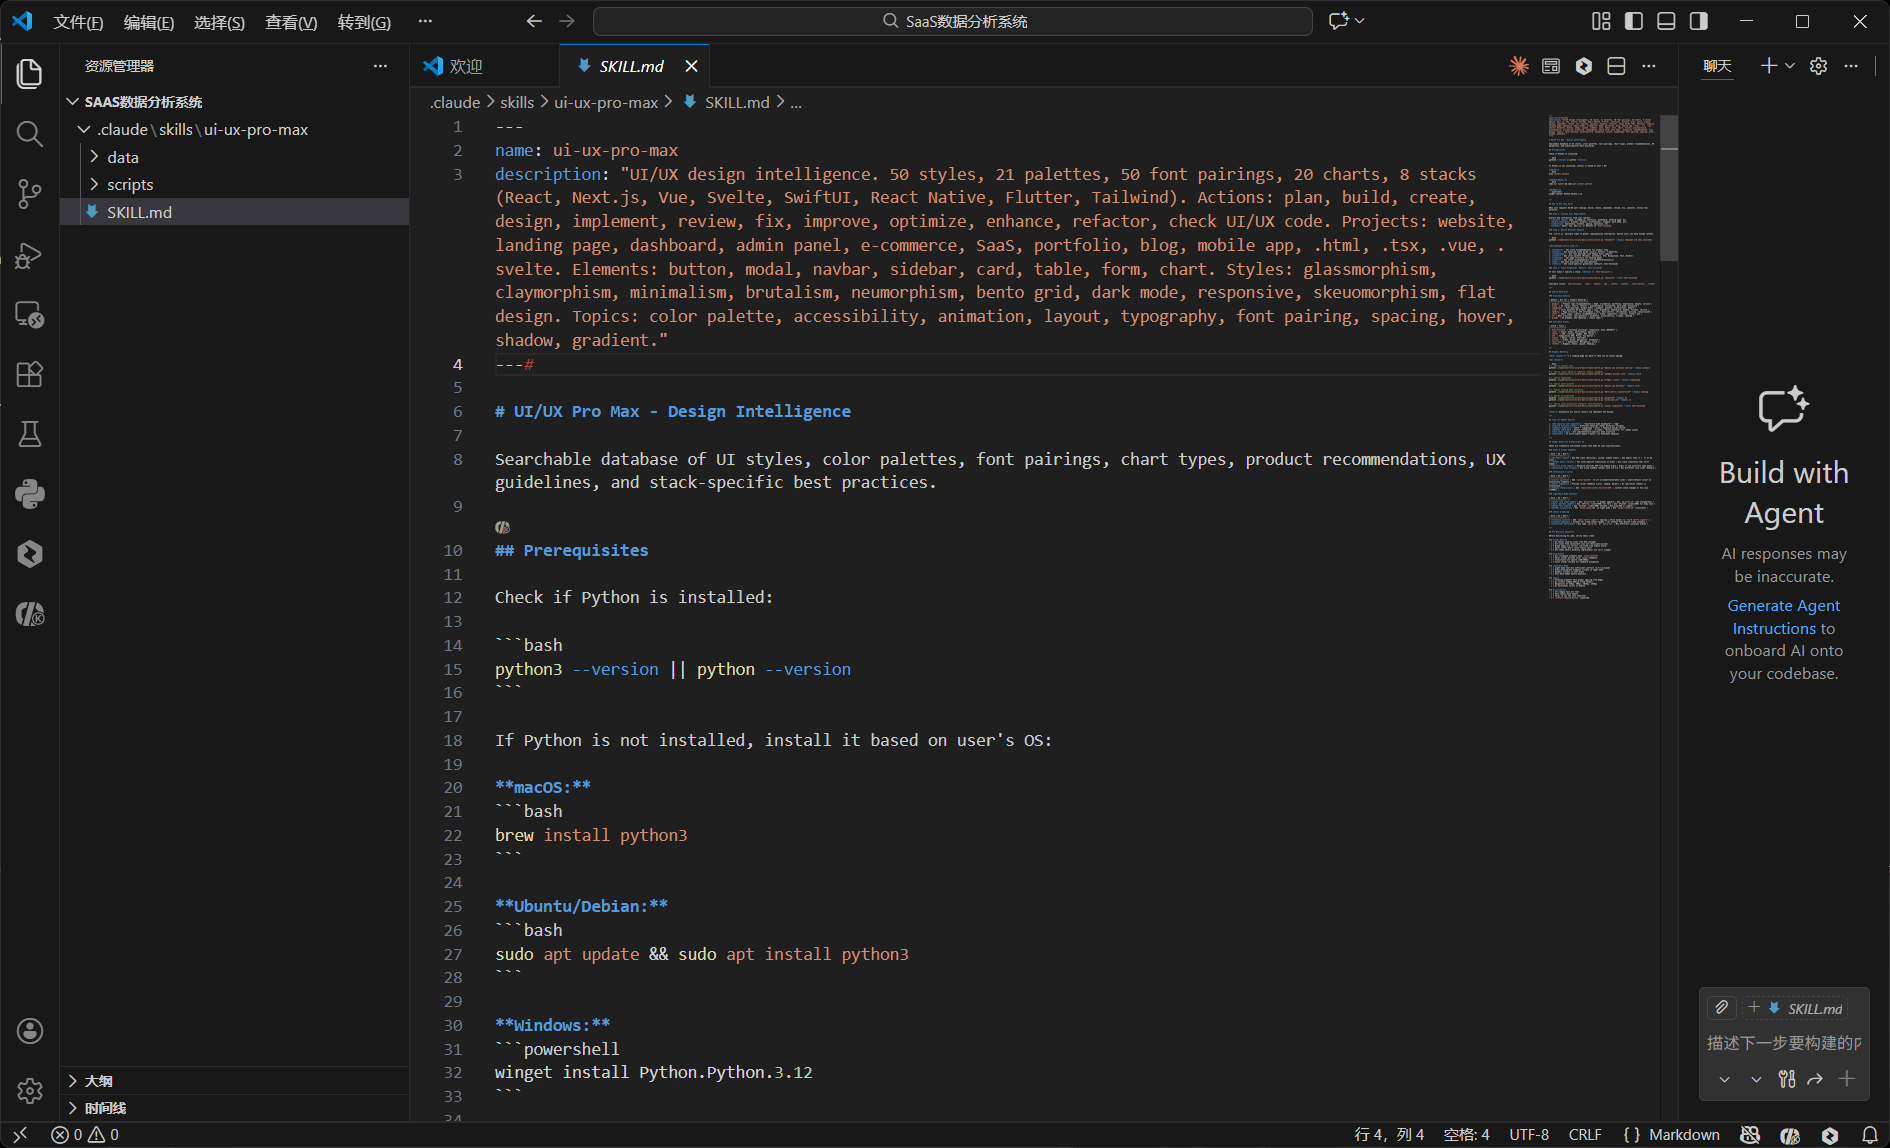The image size is (1890, 1148).
Task: Click the minimap code overview
Action: pyautogui.click(x=1602, y=357)
